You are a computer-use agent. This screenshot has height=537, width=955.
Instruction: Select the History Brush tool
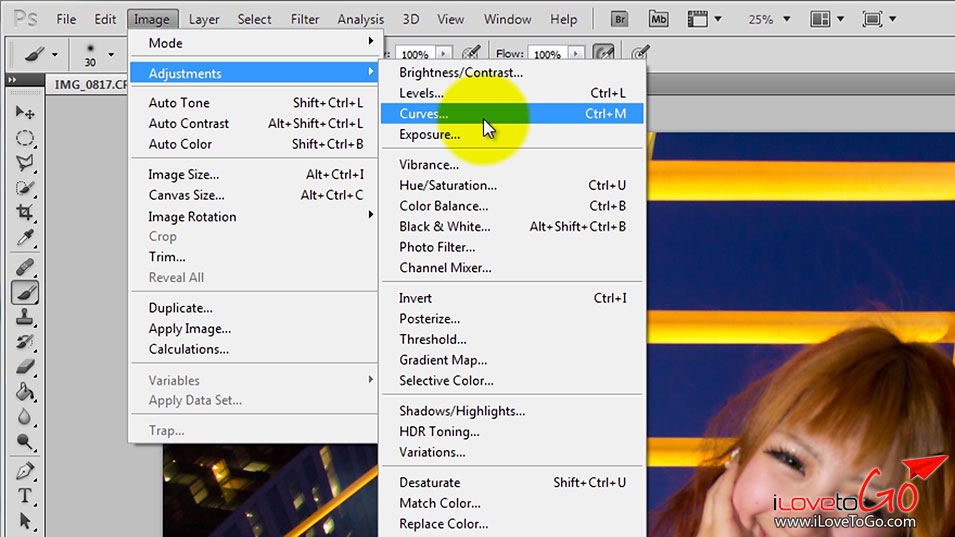pyautogui.click(x=25, y=342)
